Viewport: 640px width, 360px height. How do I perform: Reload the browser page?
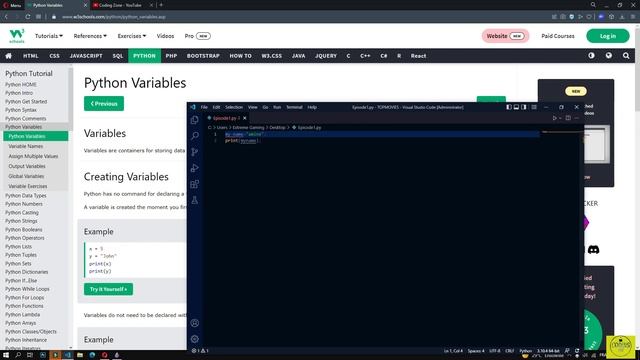(x=27, y=17)
